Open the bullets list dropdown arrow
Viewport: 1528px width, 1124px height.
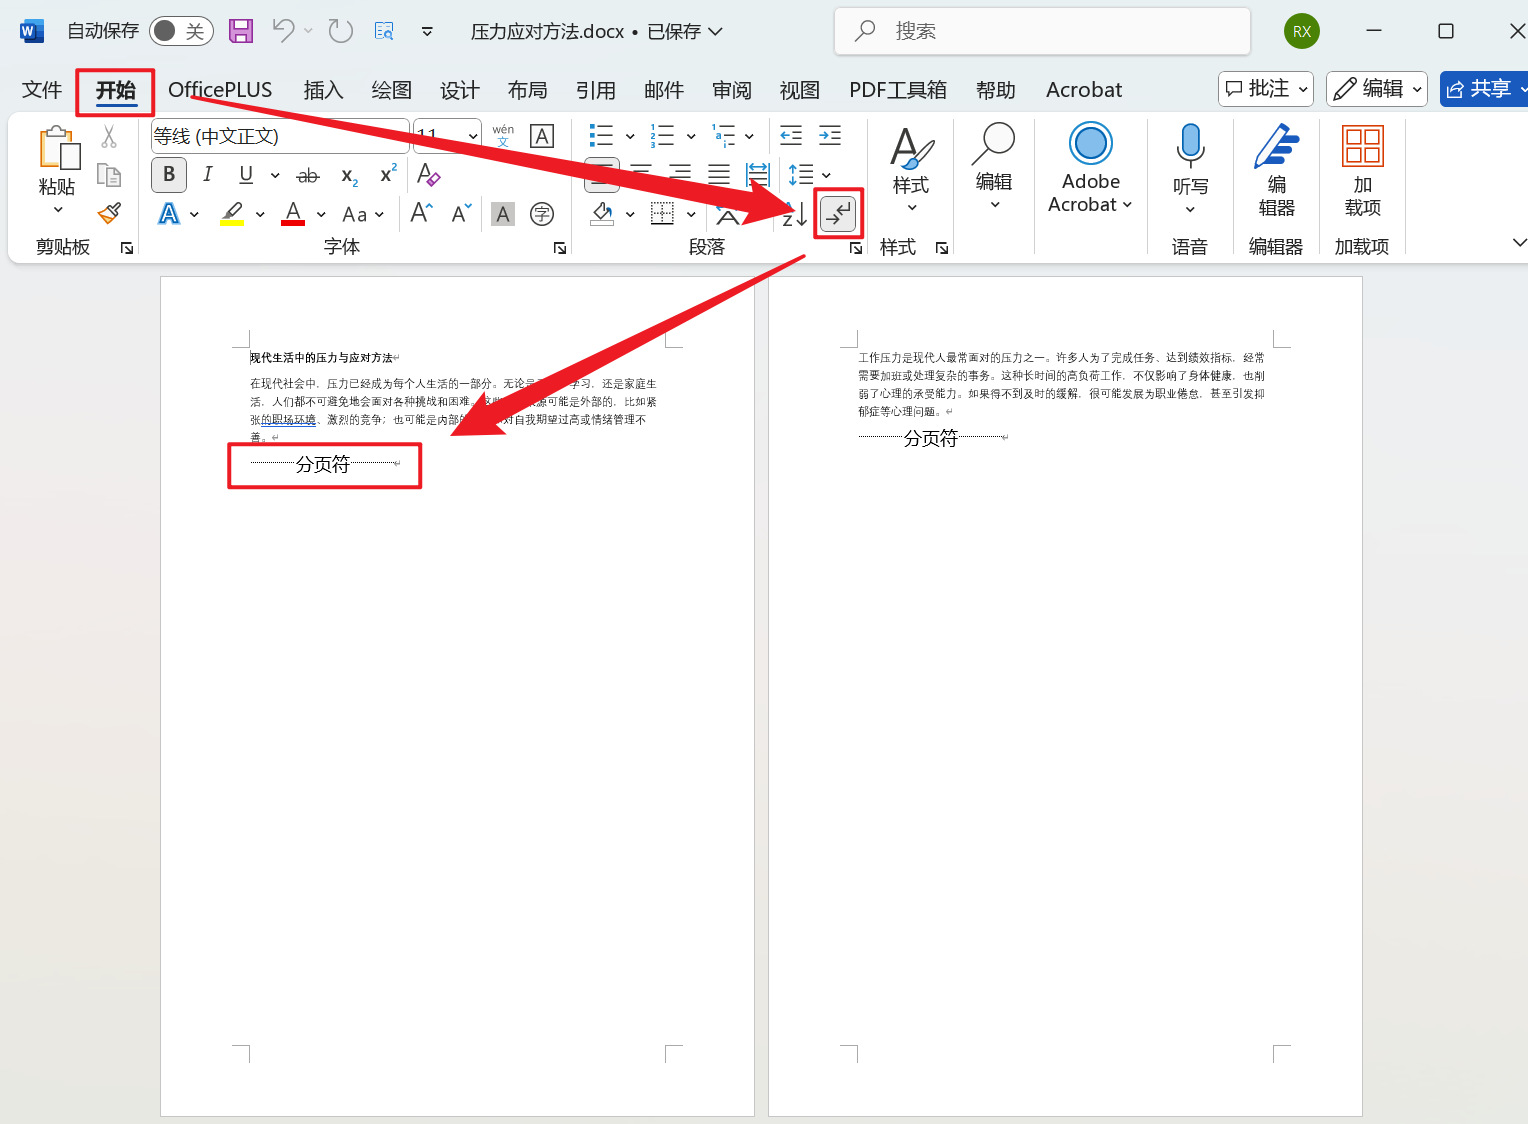pos(629,136)
